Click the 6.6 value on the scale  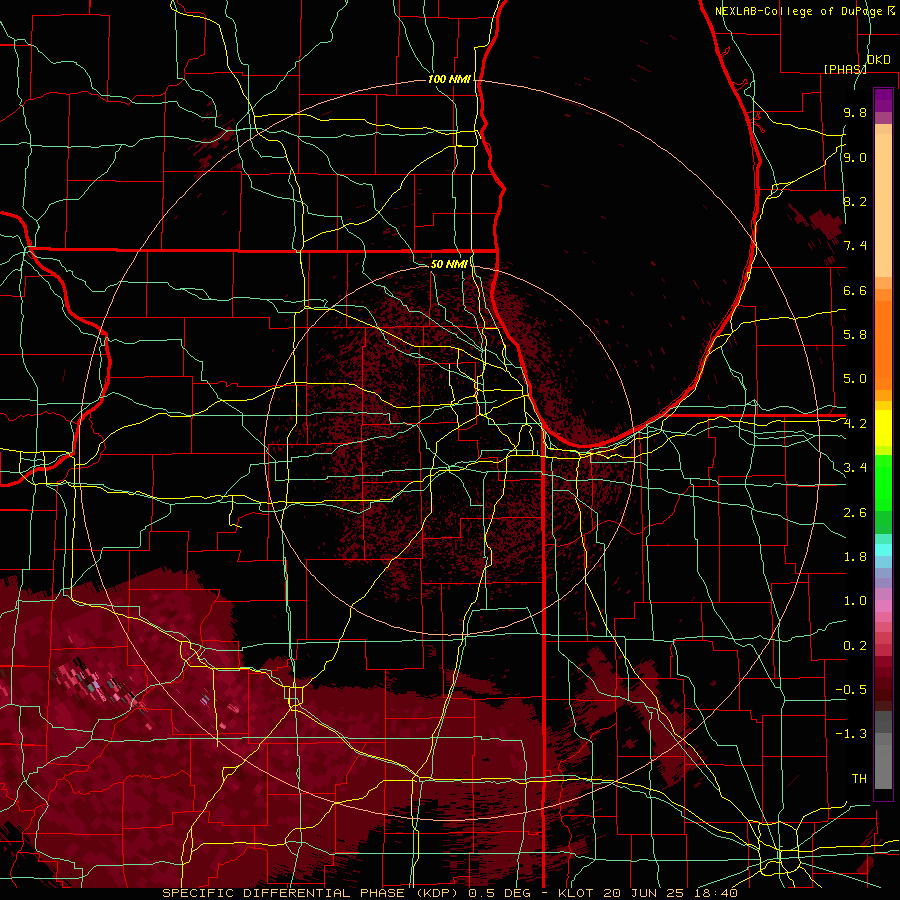pos(855,290)
